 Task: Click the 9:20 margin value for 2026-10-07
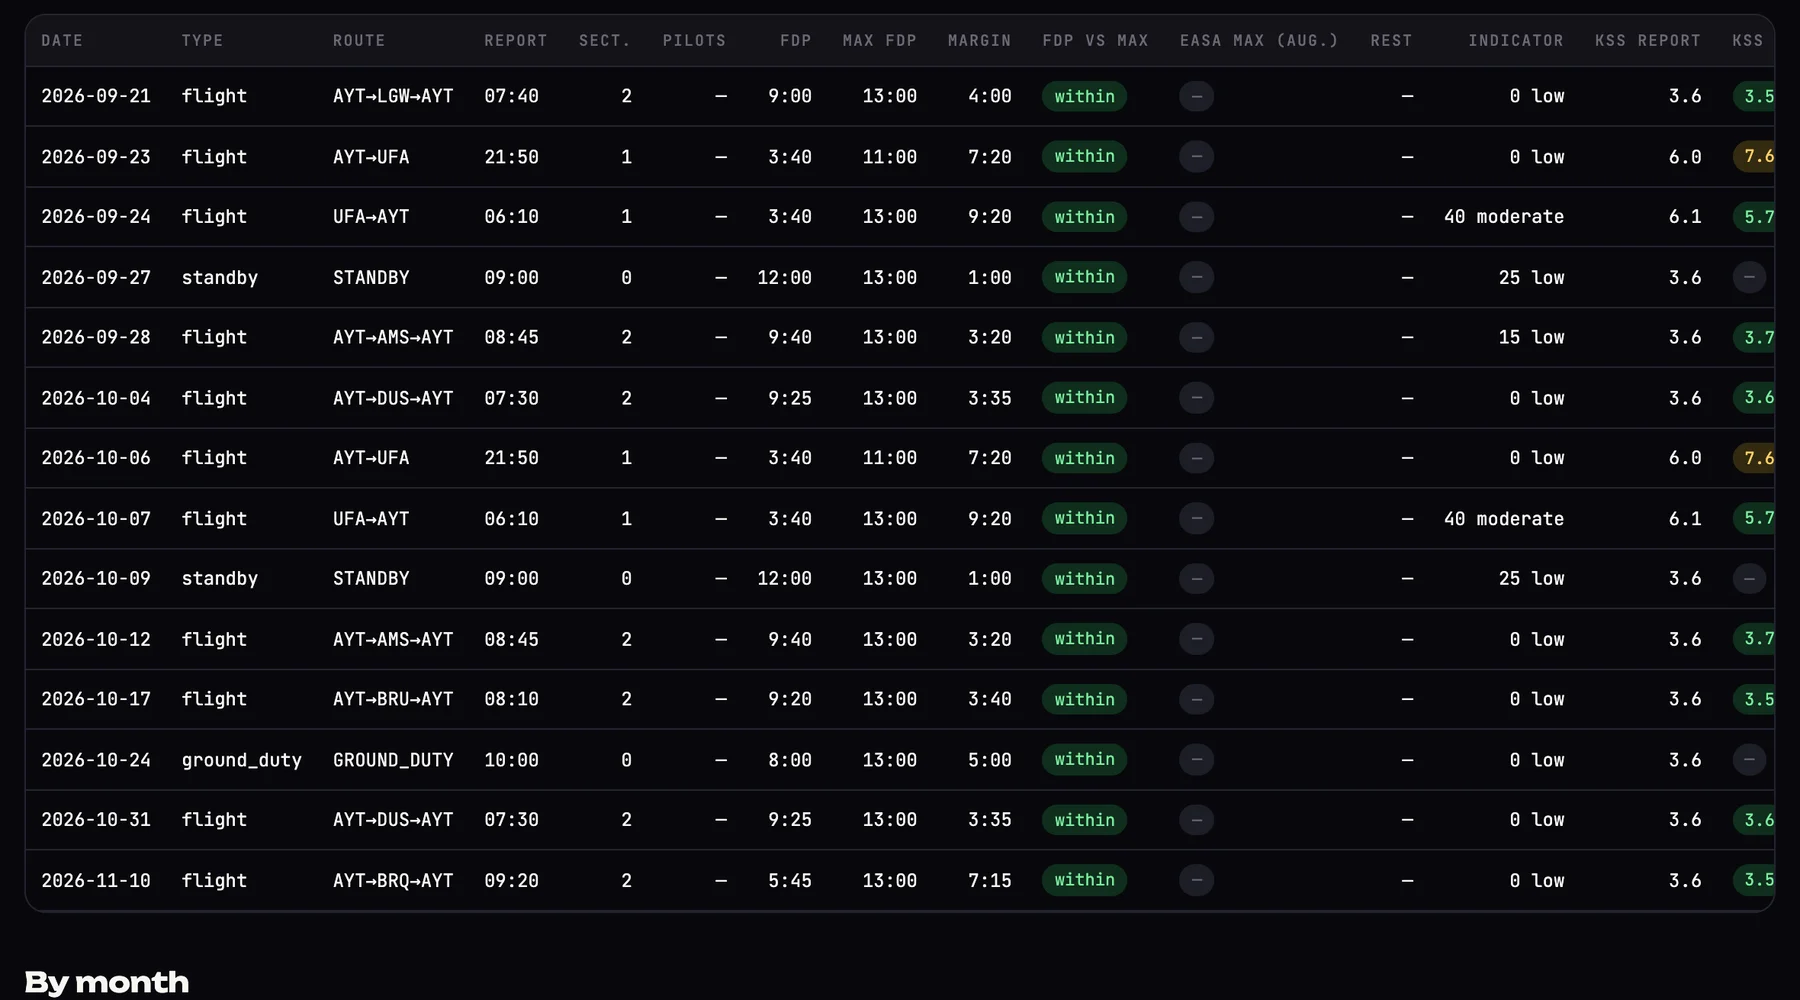[x=990, y=519]
